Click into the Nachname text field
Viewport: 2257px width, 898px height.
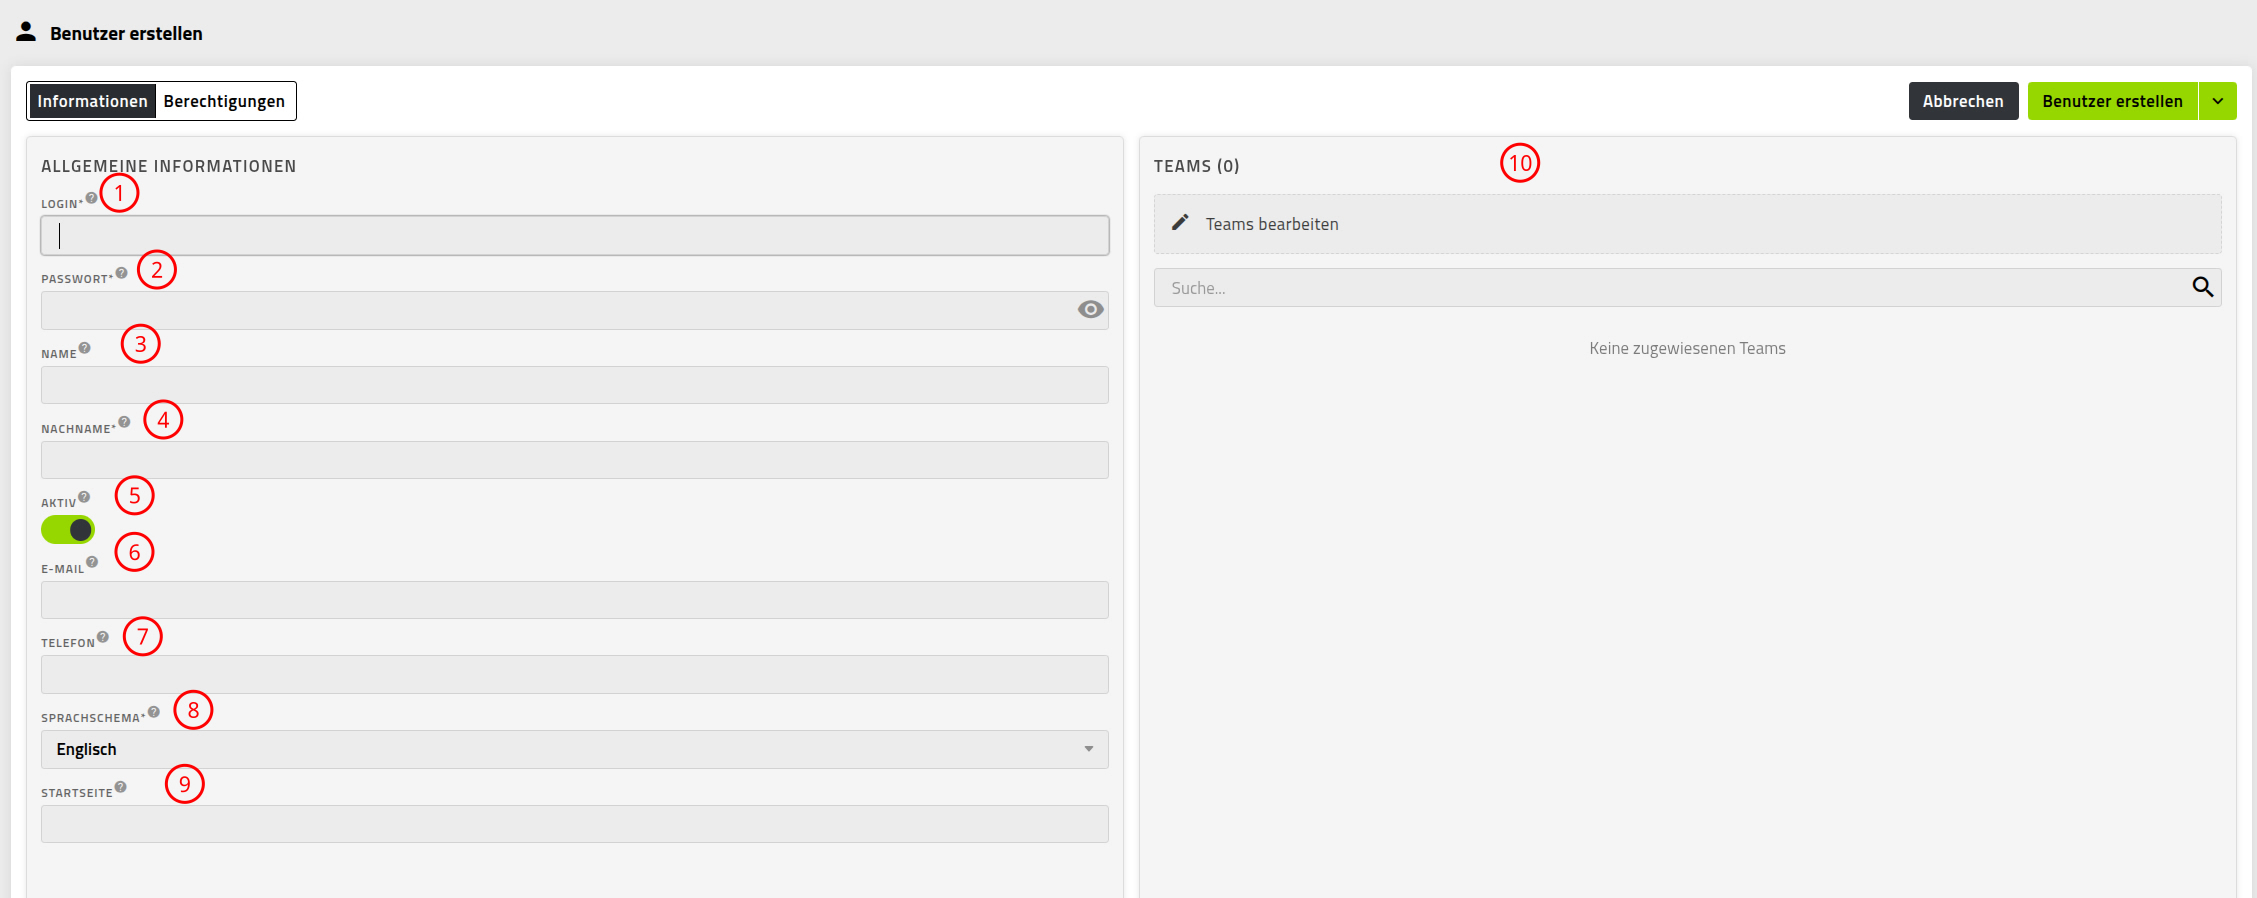575,460
